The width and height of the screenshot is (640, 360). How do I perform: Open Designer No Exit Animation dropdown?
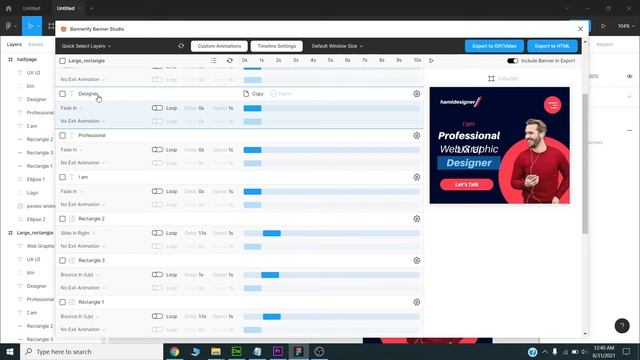tap(83, 121)
